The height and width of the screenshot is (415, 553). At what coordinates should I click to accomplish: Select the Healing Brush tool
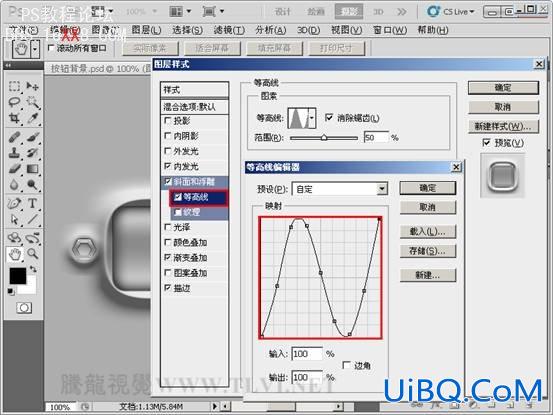[14, 137]
